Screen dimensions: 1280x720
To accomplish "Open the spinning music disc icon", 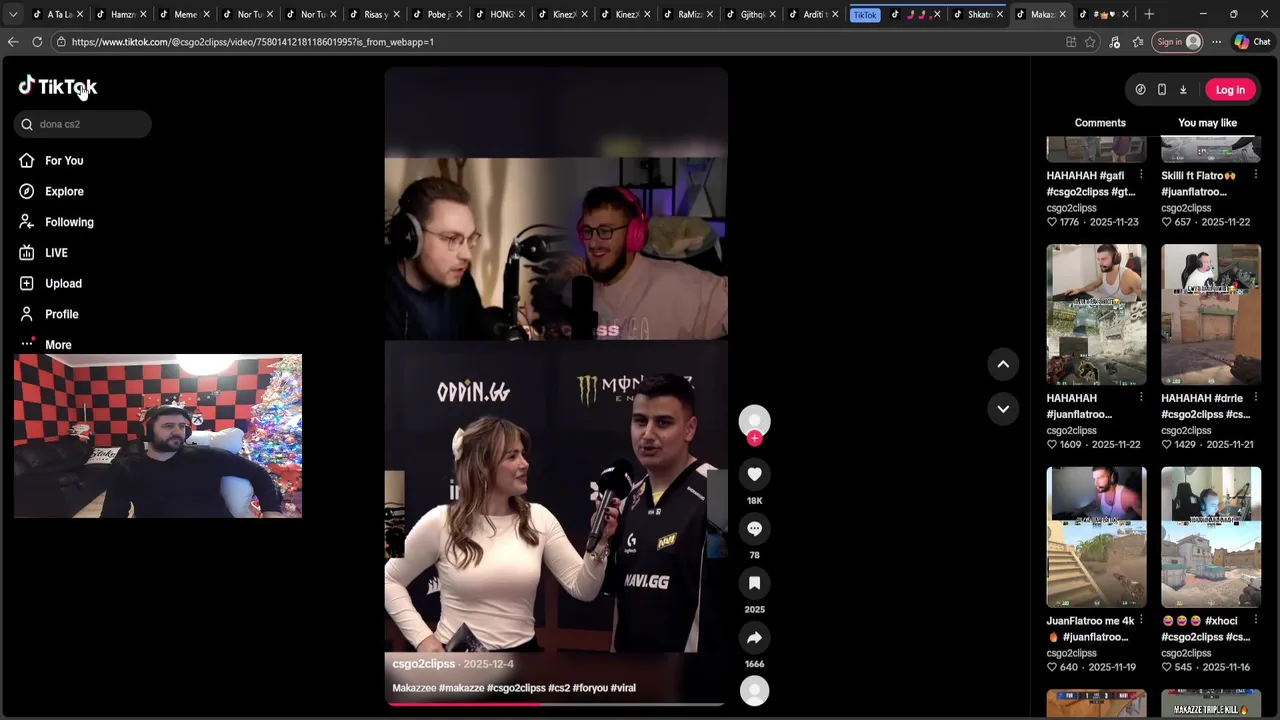I will 754,691.
